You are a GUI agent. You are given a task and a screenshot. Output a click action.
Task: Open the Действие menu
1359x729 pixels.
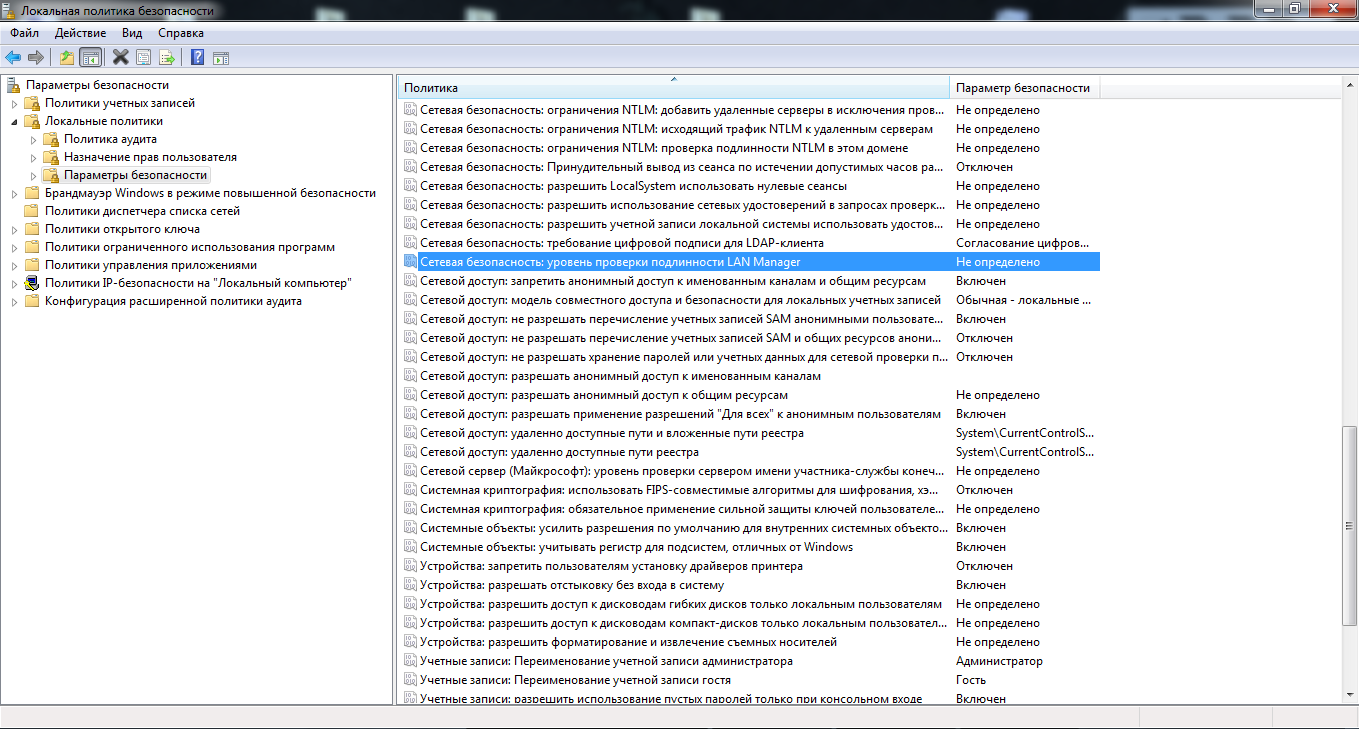coord(80,33)
